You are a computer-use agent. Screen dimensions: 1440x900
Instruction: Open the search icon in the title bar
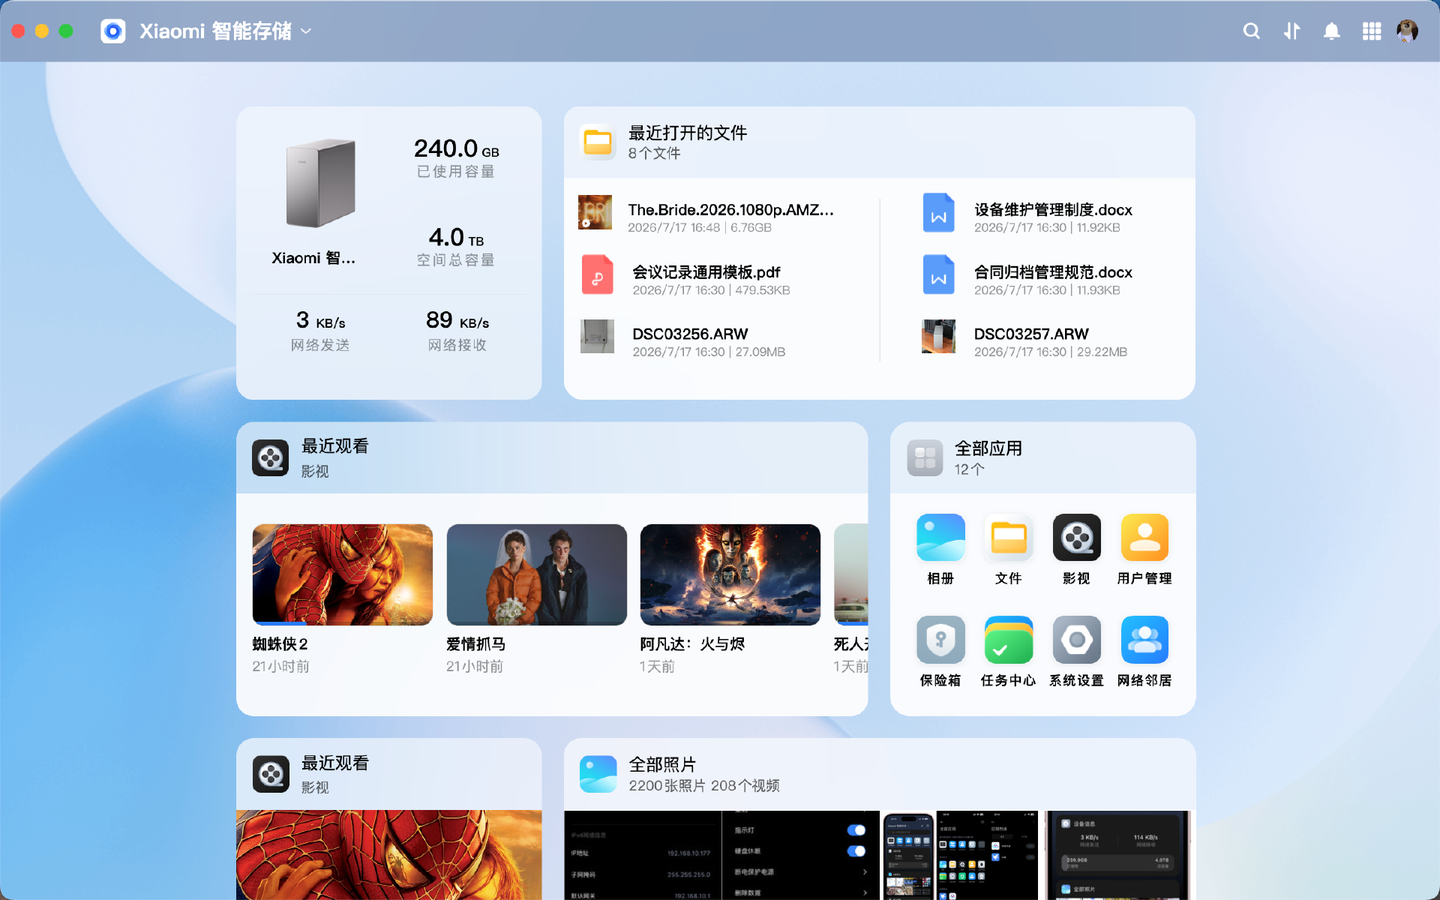(x=1251, y=31)
